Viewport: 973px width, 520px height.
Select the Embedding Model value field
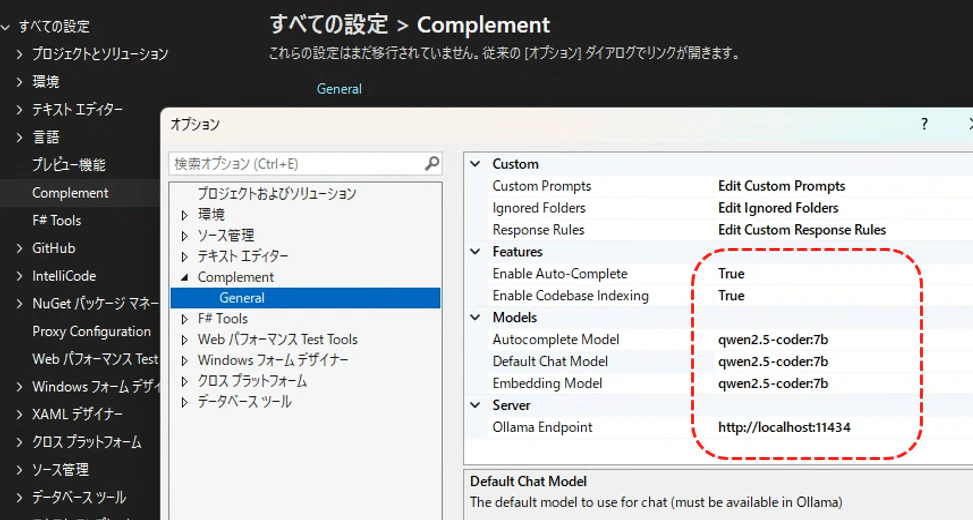773,383
